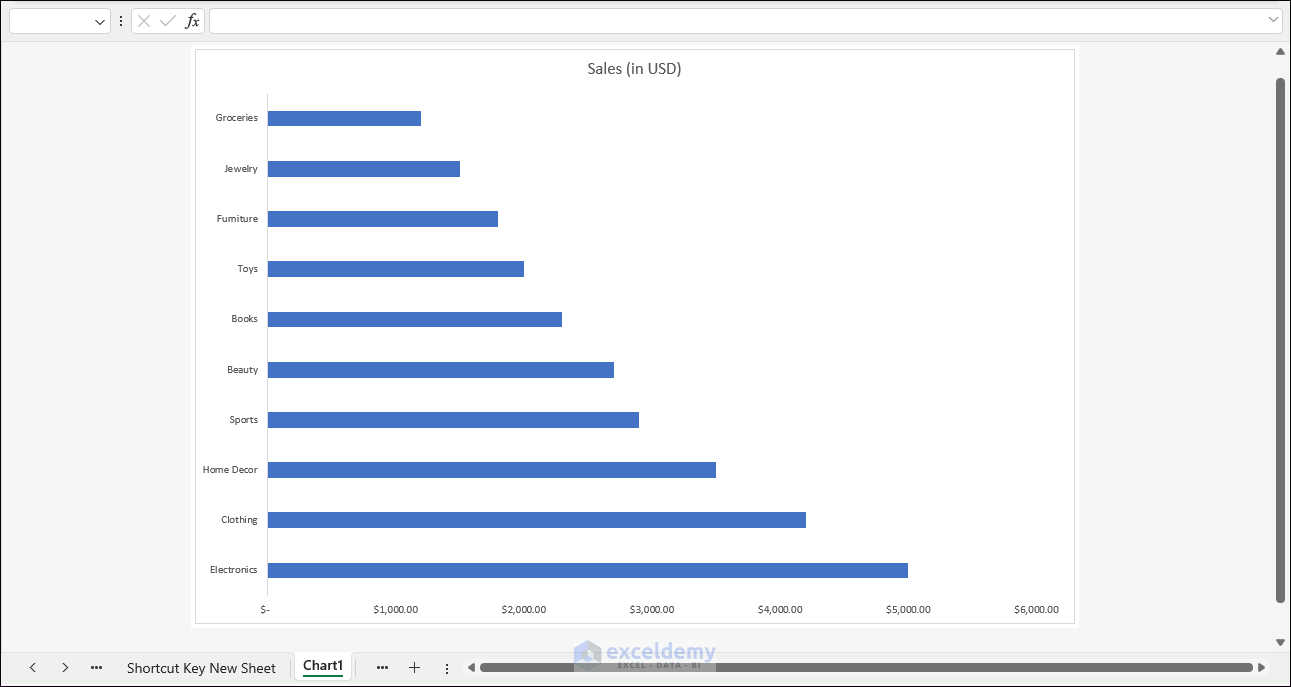The width and height of the screenshot is (1291, 687).
Task: Select the chart title Sales (in USD)
Action: [634, 69]
